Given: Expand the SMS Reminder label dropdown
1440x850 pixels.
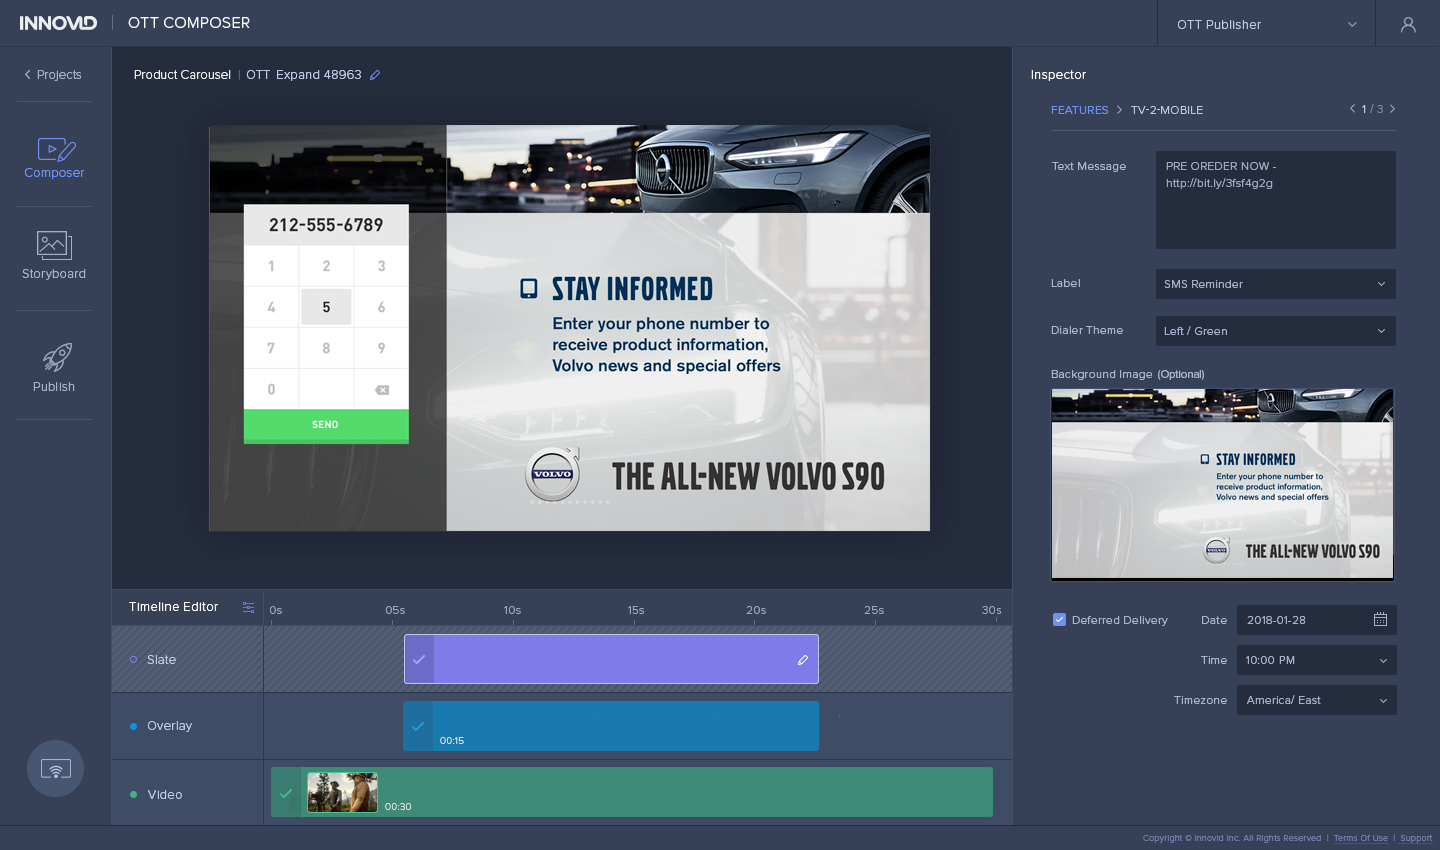Looking at the screenshot, I should 1275,284.
